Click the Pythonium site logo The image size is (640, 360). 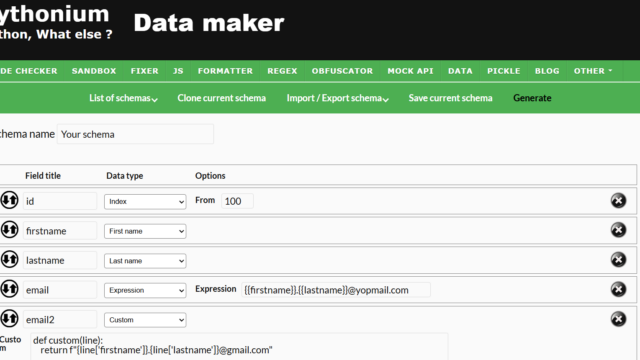[x=55, y=22]
